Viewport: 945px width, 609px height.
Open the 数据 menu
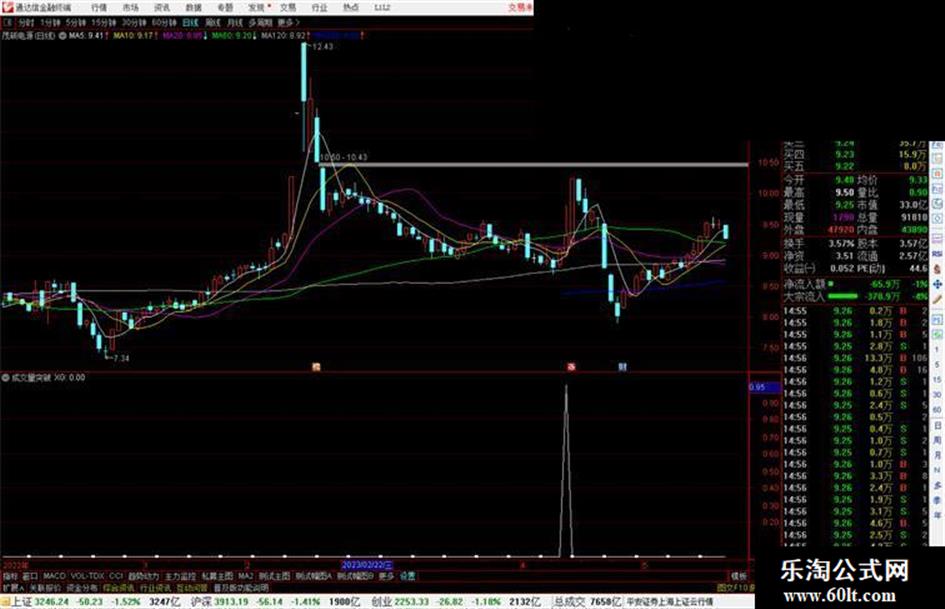[193, 8]
